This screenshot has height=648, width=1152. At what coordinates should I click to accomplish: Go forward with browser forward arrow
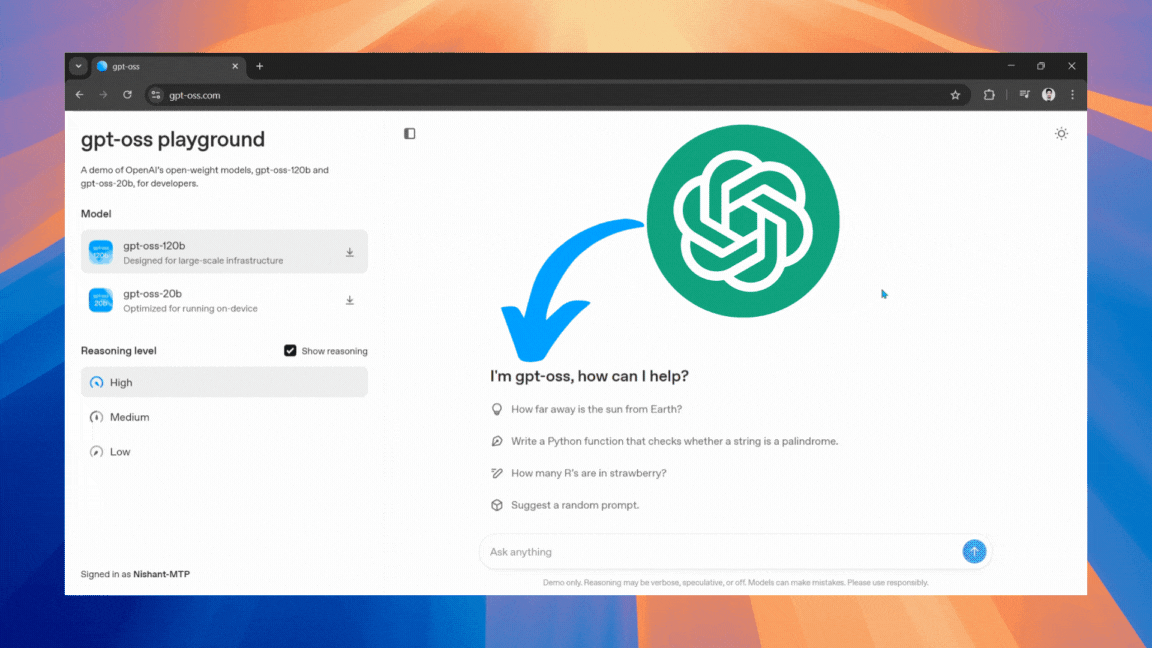(x=103, y=95)
